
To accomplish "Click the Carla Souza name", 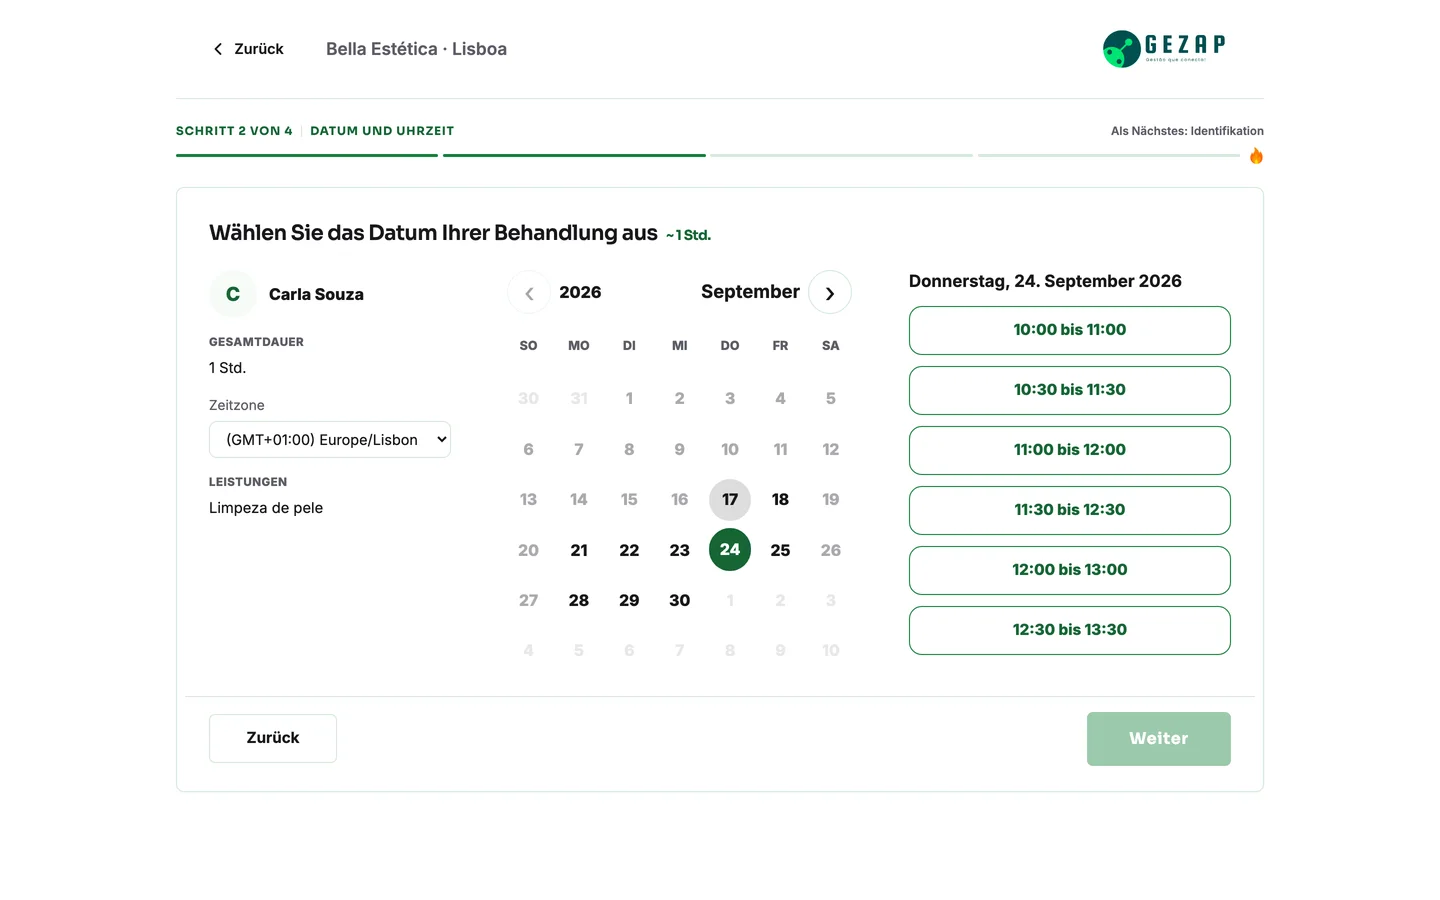I will coord(316,294).
